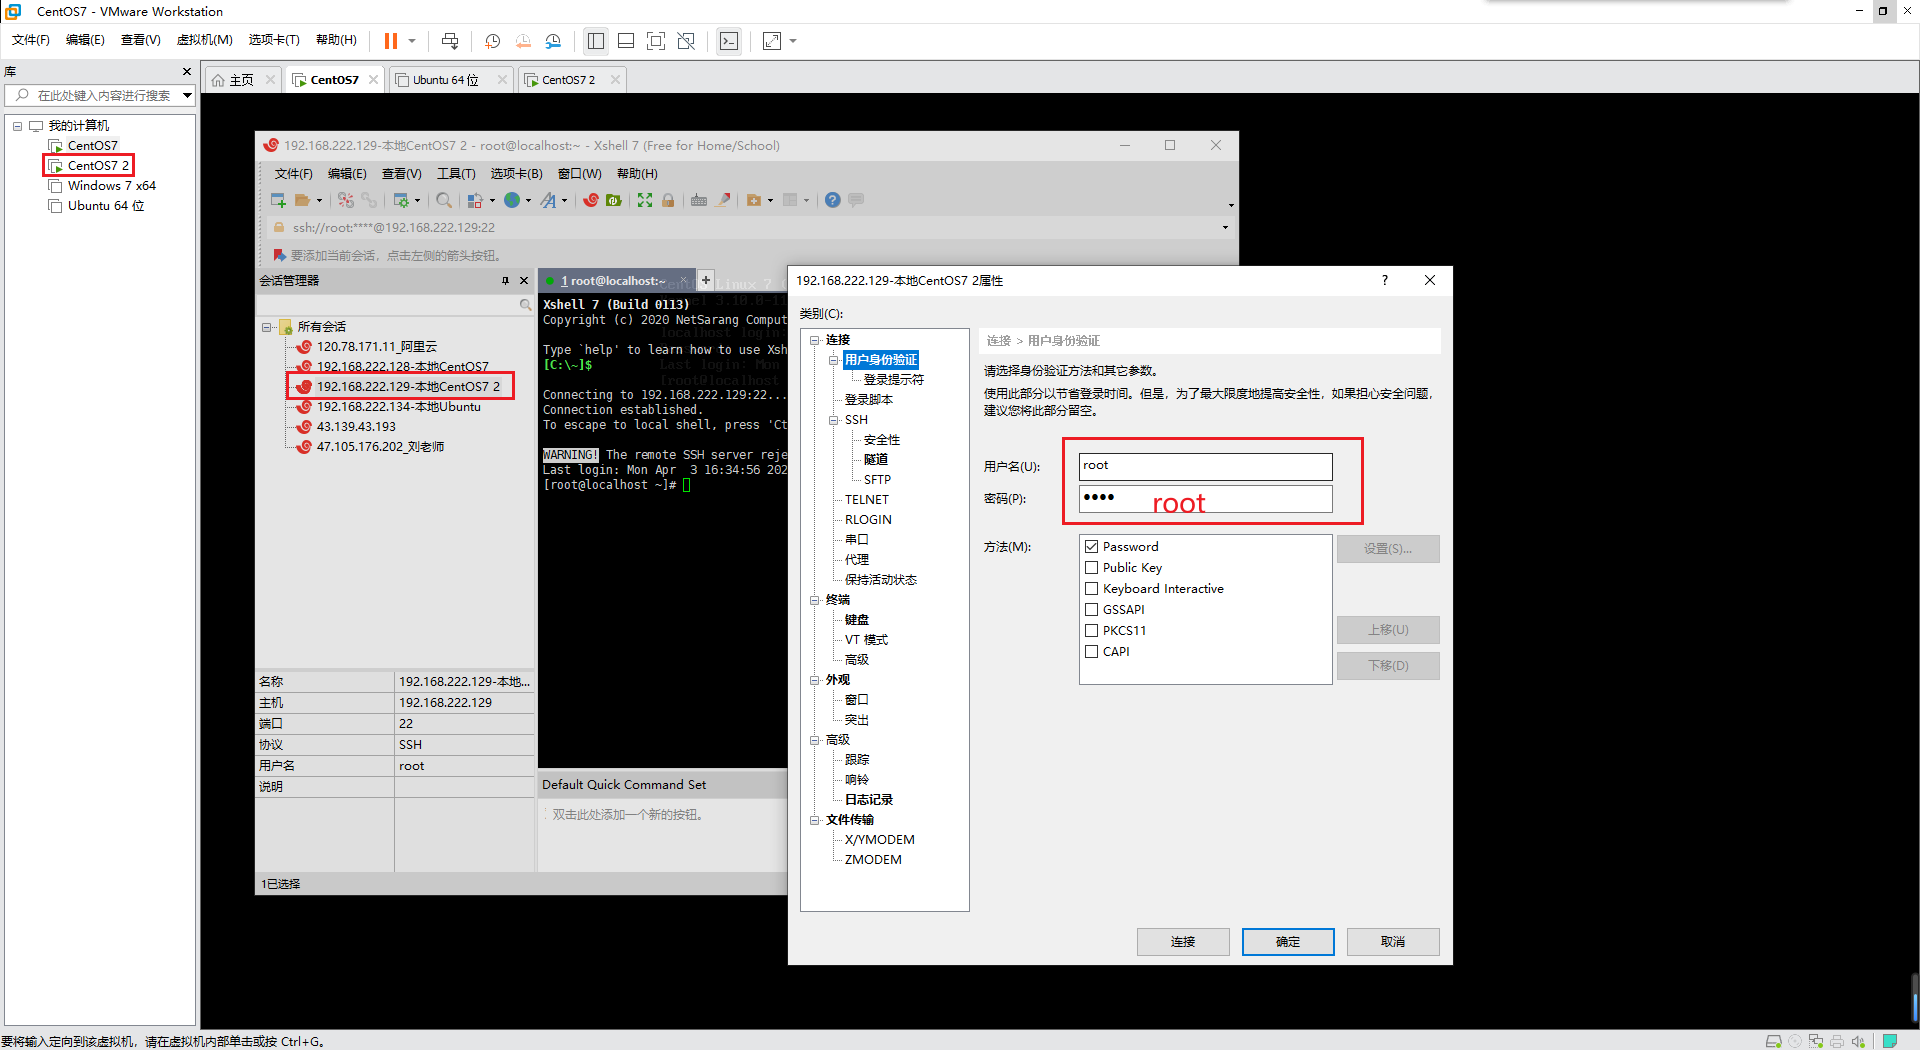Screen dimensions: 1920x1050
Task: Click the 密码 input field
Action: pyautogui.click(x=1205, y=498)
